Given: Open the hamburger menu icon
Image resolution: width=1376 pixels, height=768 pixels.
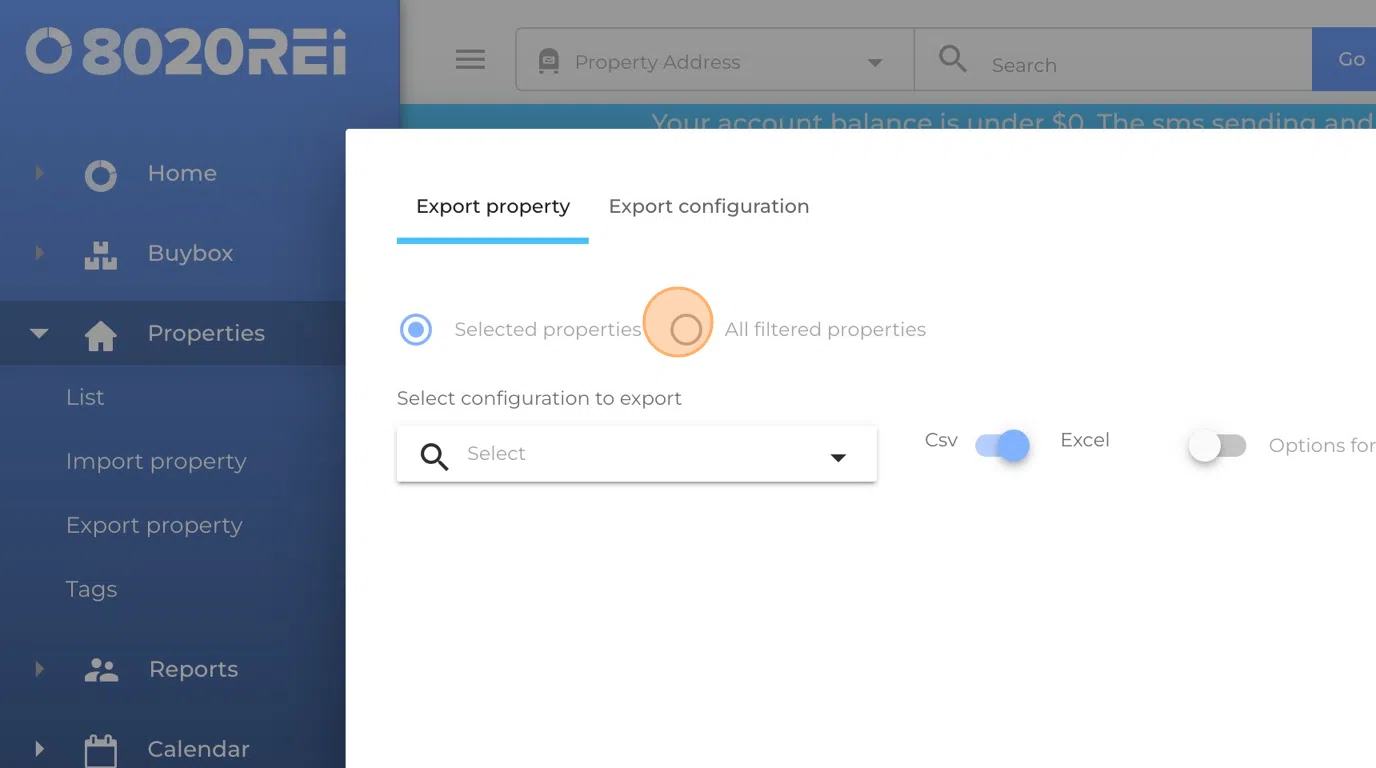Looking at the screenshot, I should (x=470, y=60).
